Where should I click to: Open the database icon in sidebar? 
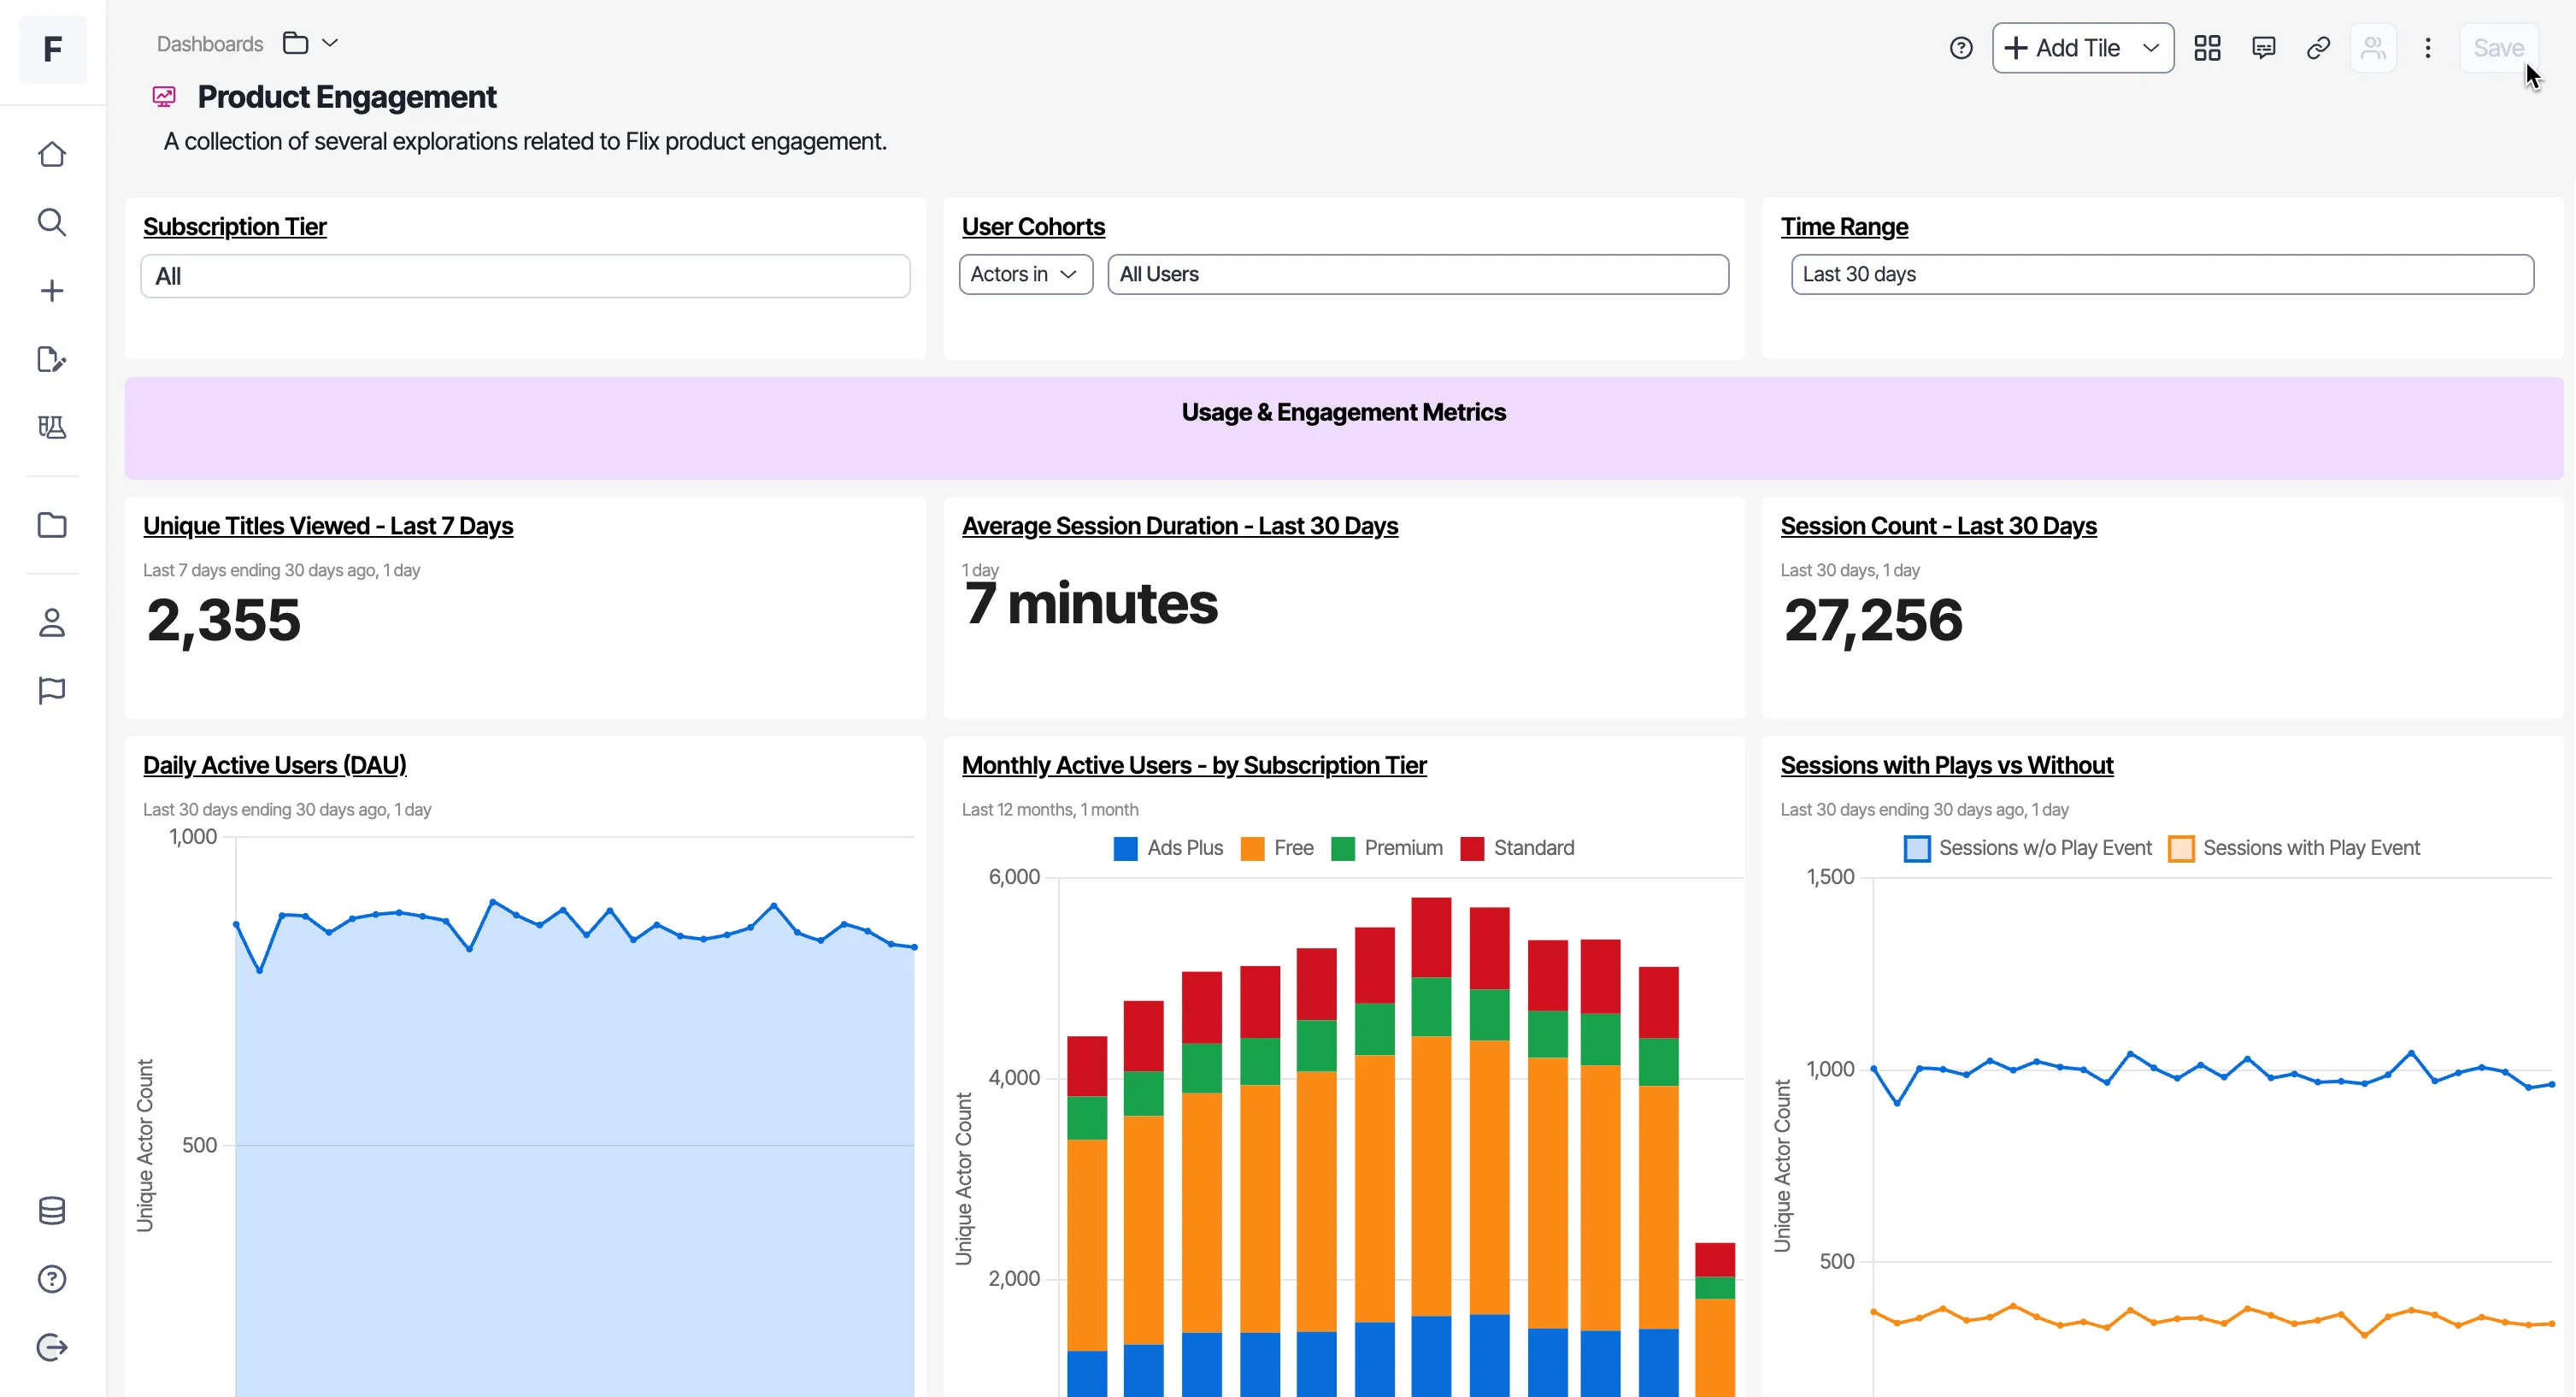pos(52,1210)
